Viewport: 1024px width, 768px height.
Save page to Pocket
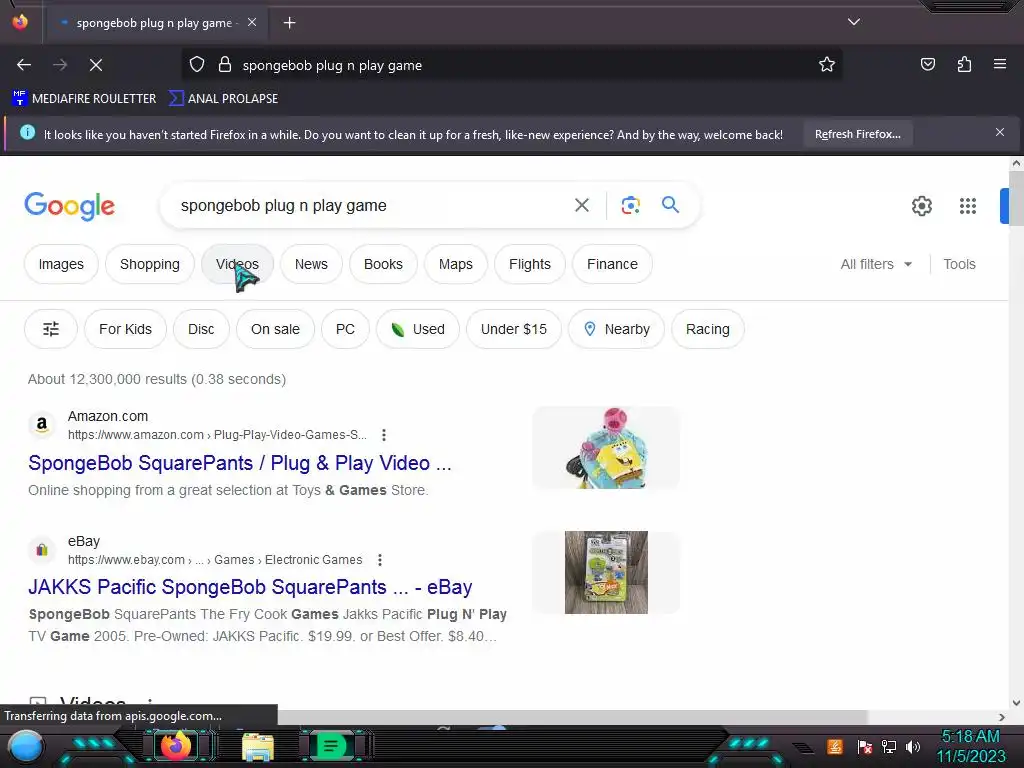tap(927, 64)
